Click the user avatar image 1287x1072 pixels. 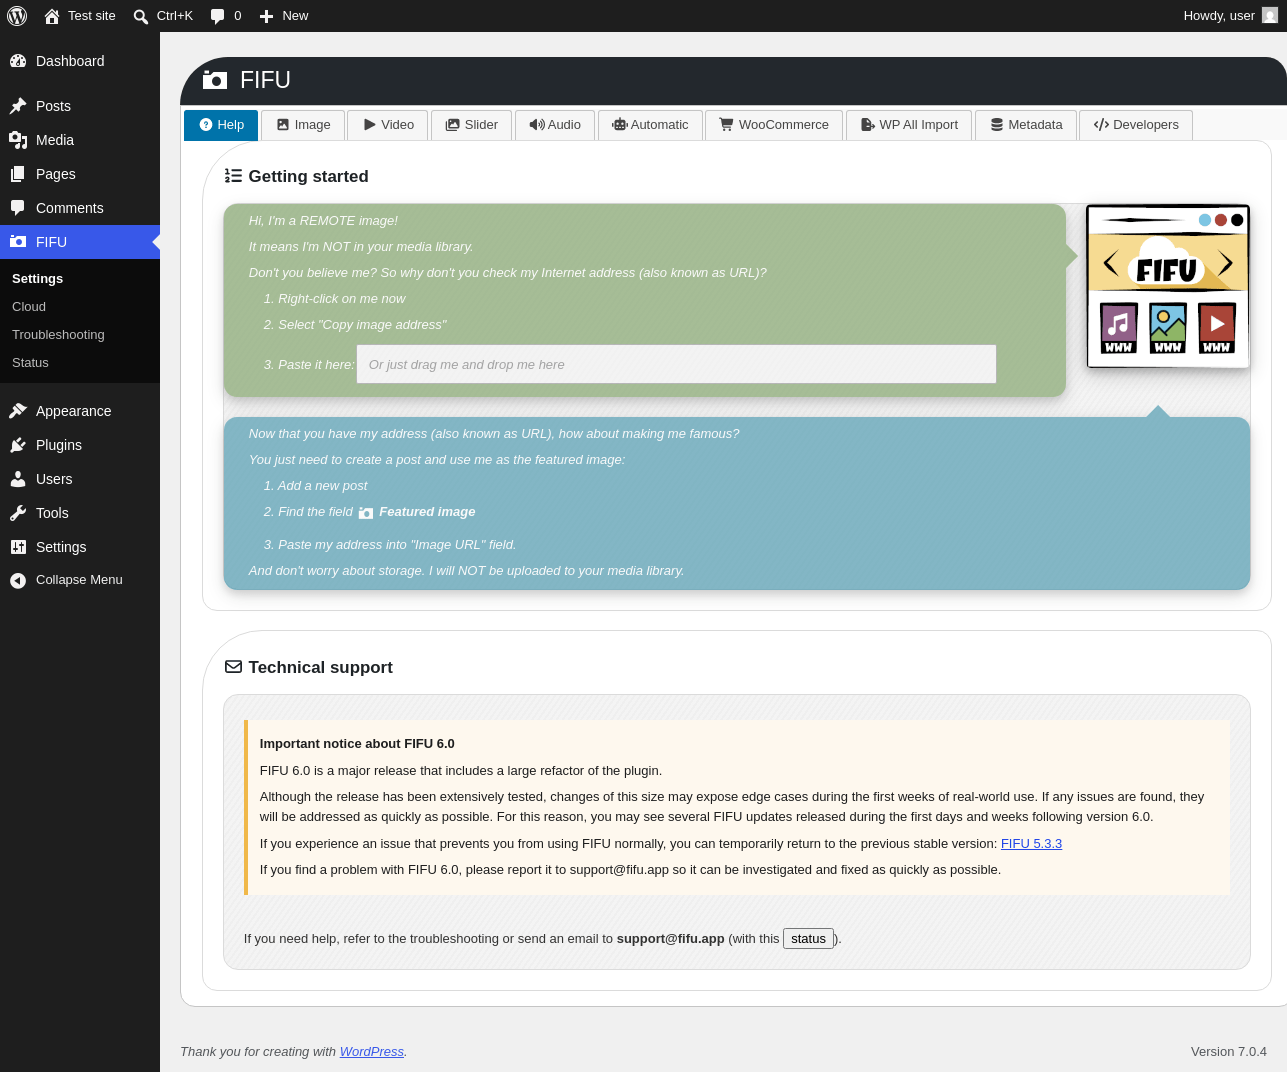1270,16
